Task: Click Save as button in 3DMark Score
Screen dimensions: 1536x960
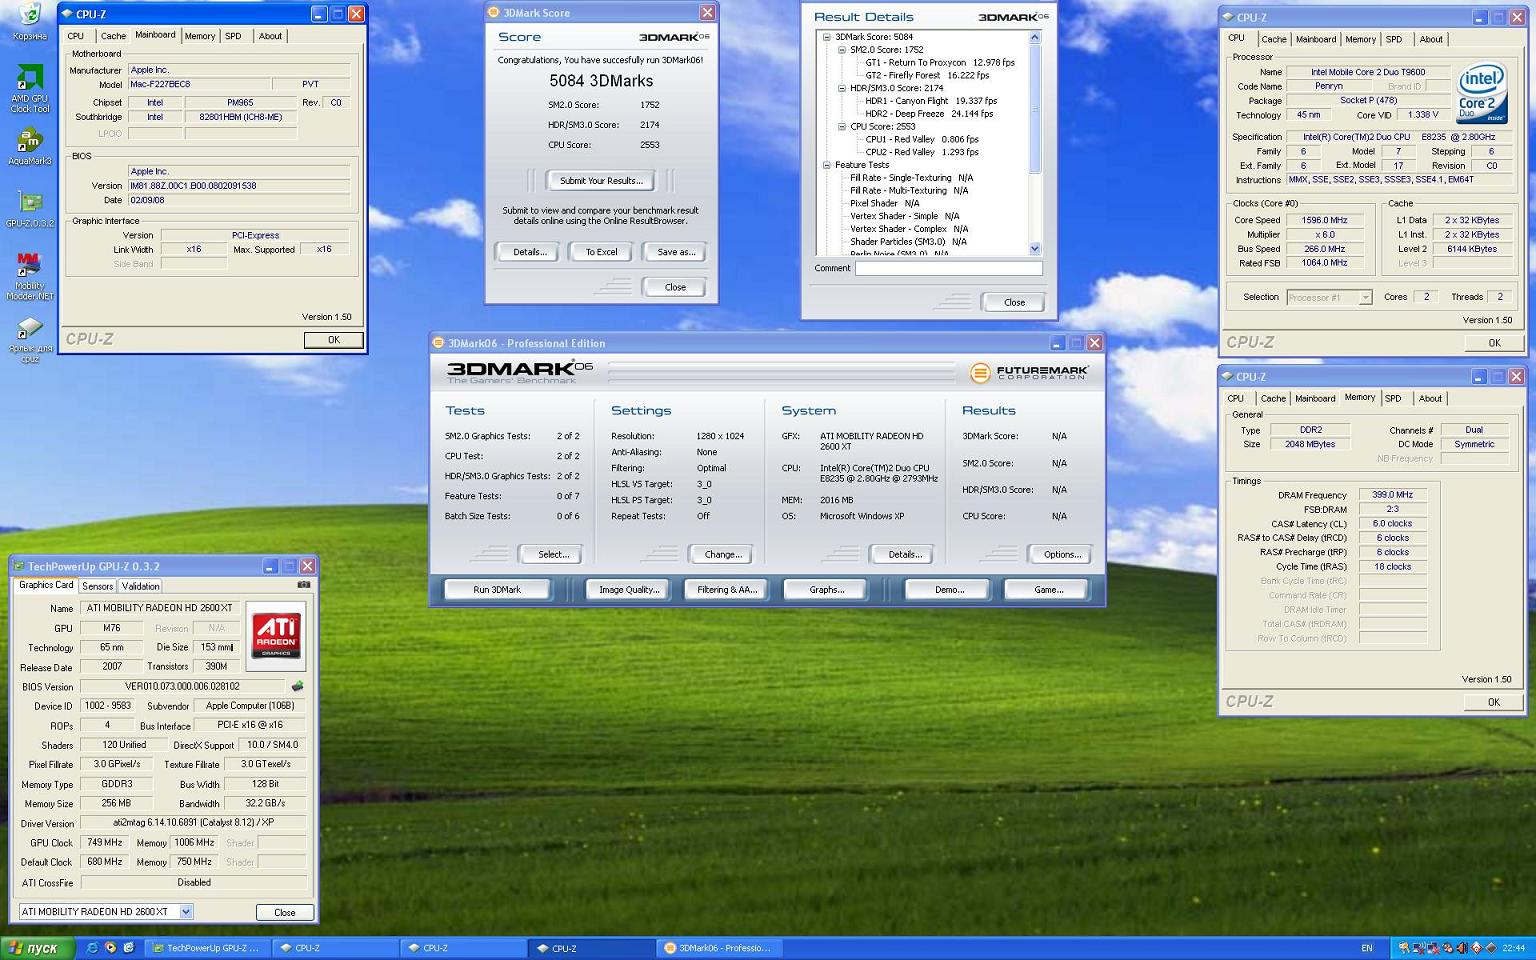Action: [x=676, y=252]
